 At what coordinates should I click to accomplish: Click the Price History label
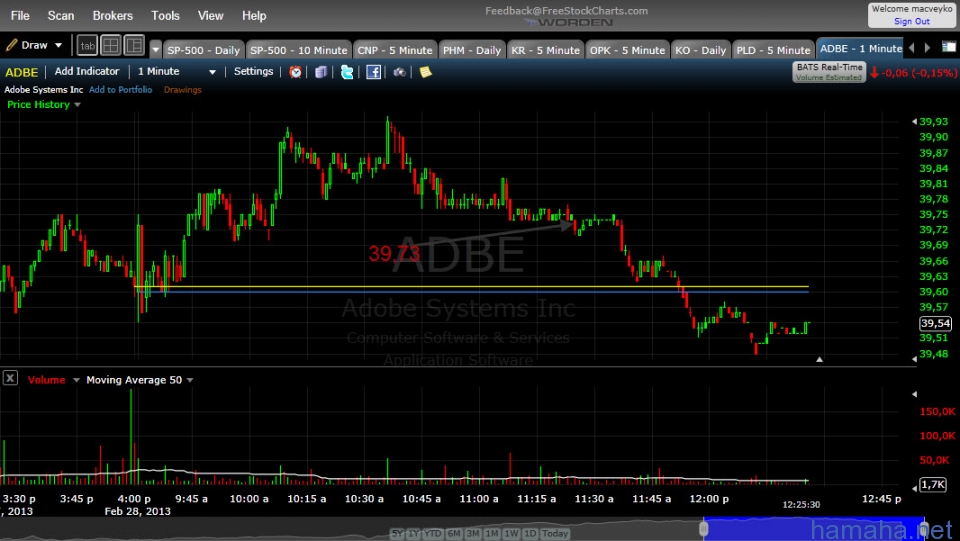(x=38, y=105)
